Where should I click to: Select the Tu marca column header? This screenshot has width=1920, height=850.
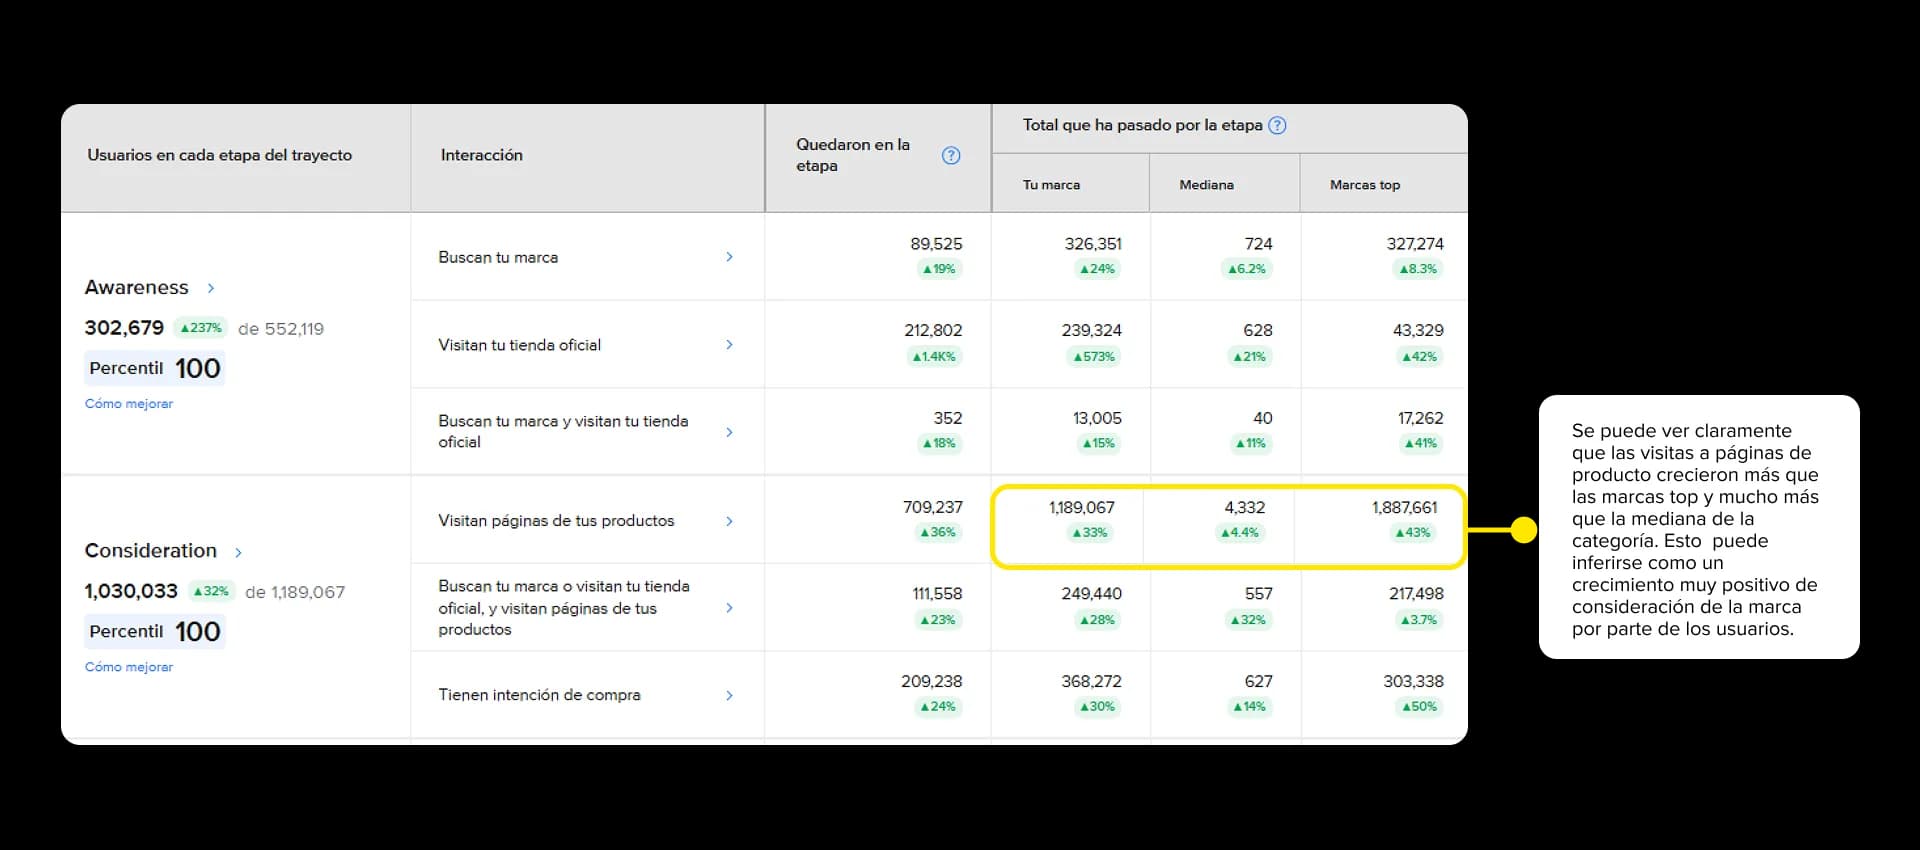point(1051,185)
